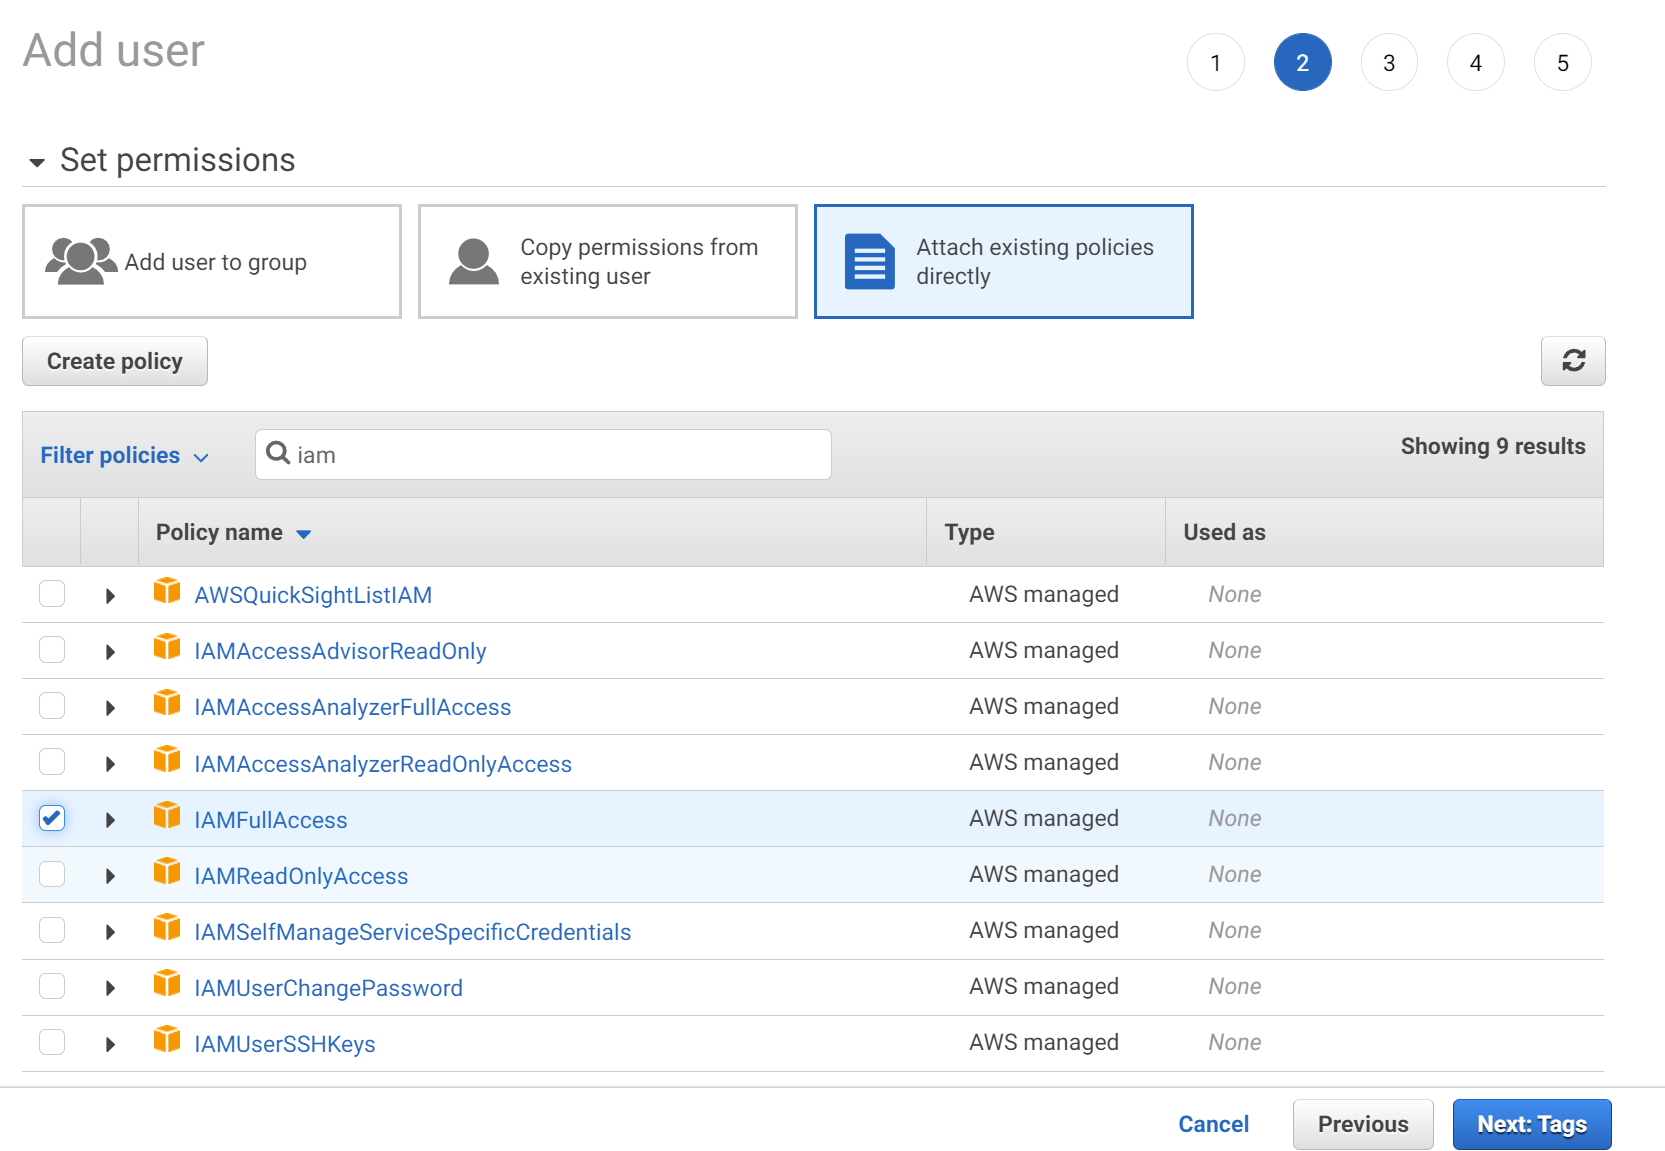Screen dimensions: 1665x1151
Task: Click the Previous button
Action: [1363, 1124]
